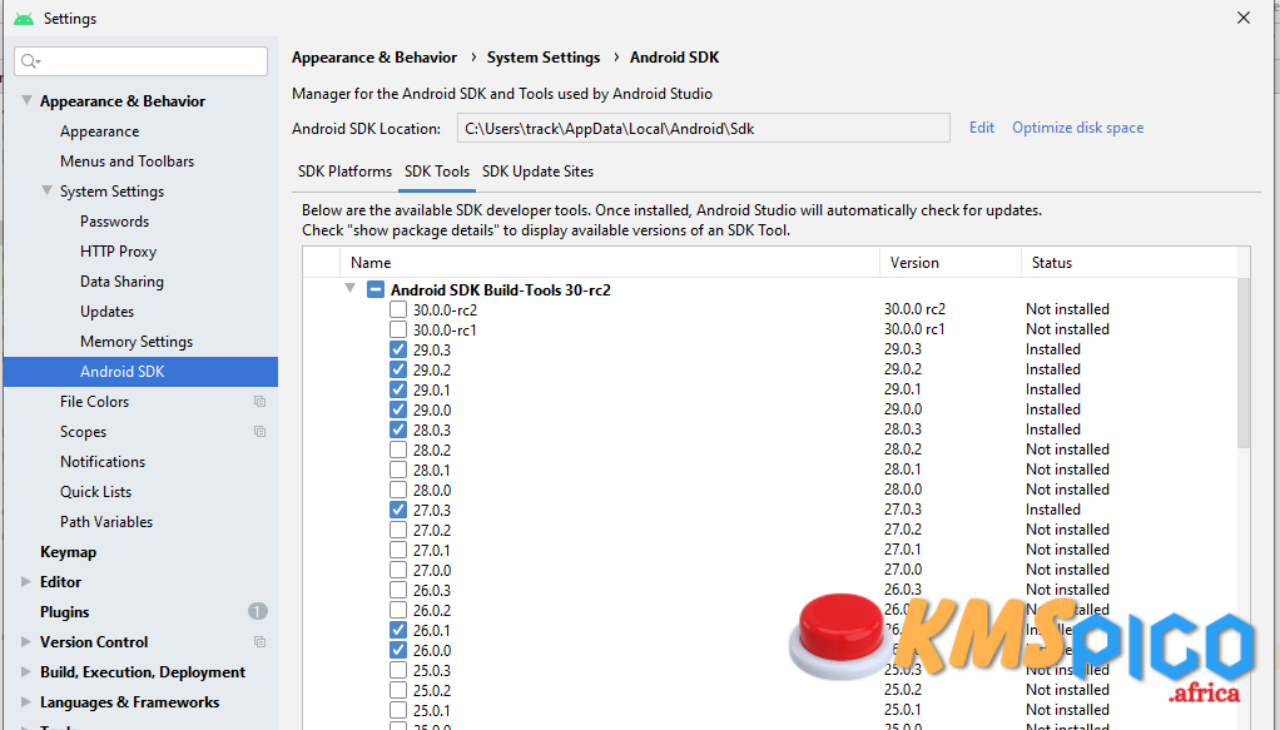Click the 29.0.0 version cell
The width and height of the screenshot is (1280, 730).
(x=903, y=410)
